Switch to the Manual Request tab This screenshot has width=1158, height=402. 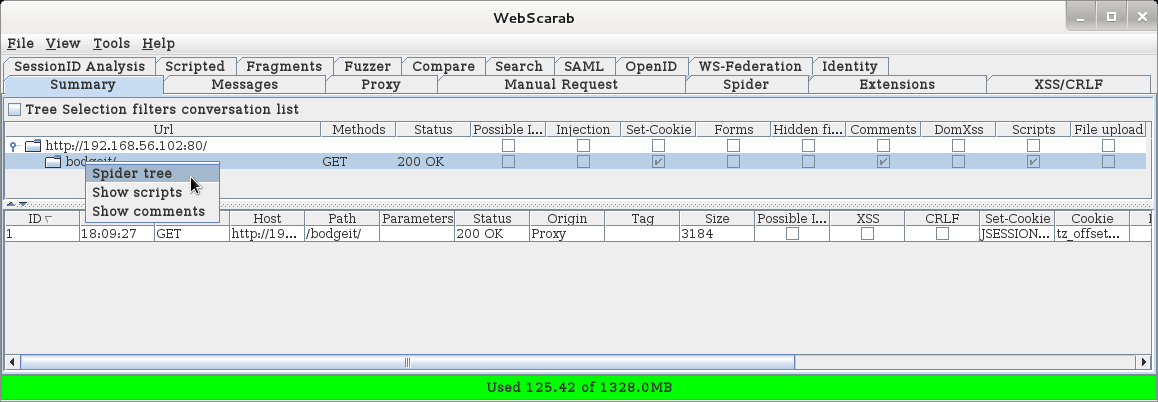pos(561,84)
